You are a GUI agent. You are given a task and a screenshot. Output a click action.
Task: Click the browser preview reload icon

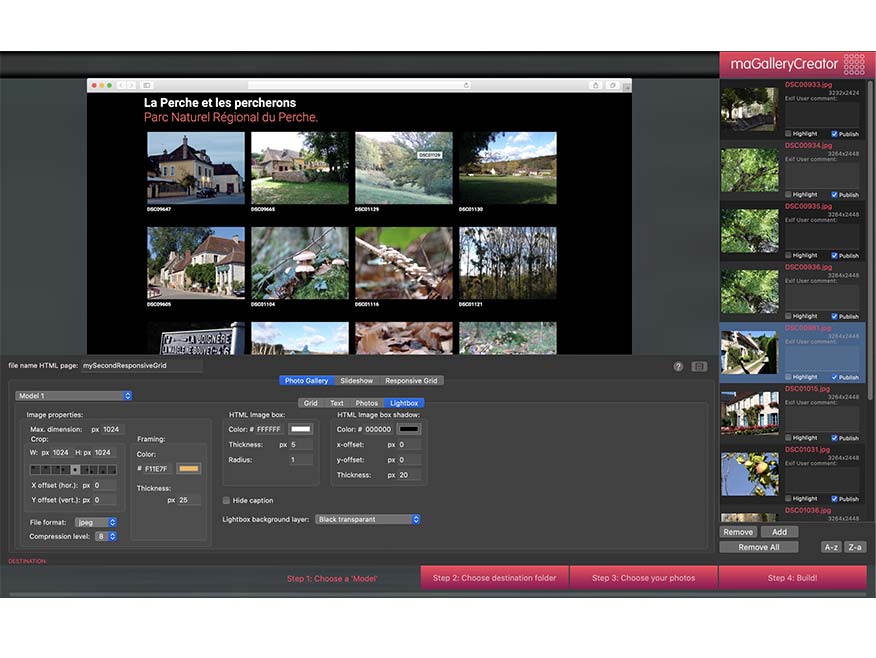point(466,86)
